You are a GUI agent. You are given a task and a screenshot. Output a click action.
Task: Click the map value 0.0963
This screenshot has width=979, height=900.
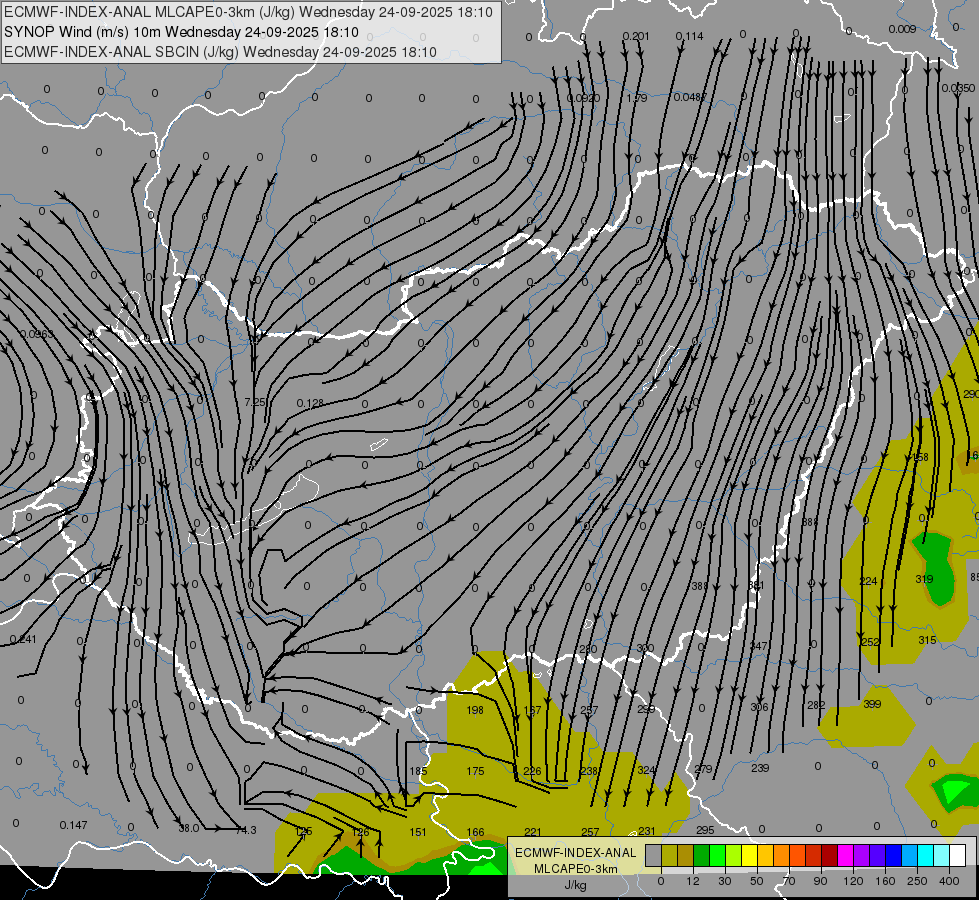pyautogui.click(x=37, y=334)
